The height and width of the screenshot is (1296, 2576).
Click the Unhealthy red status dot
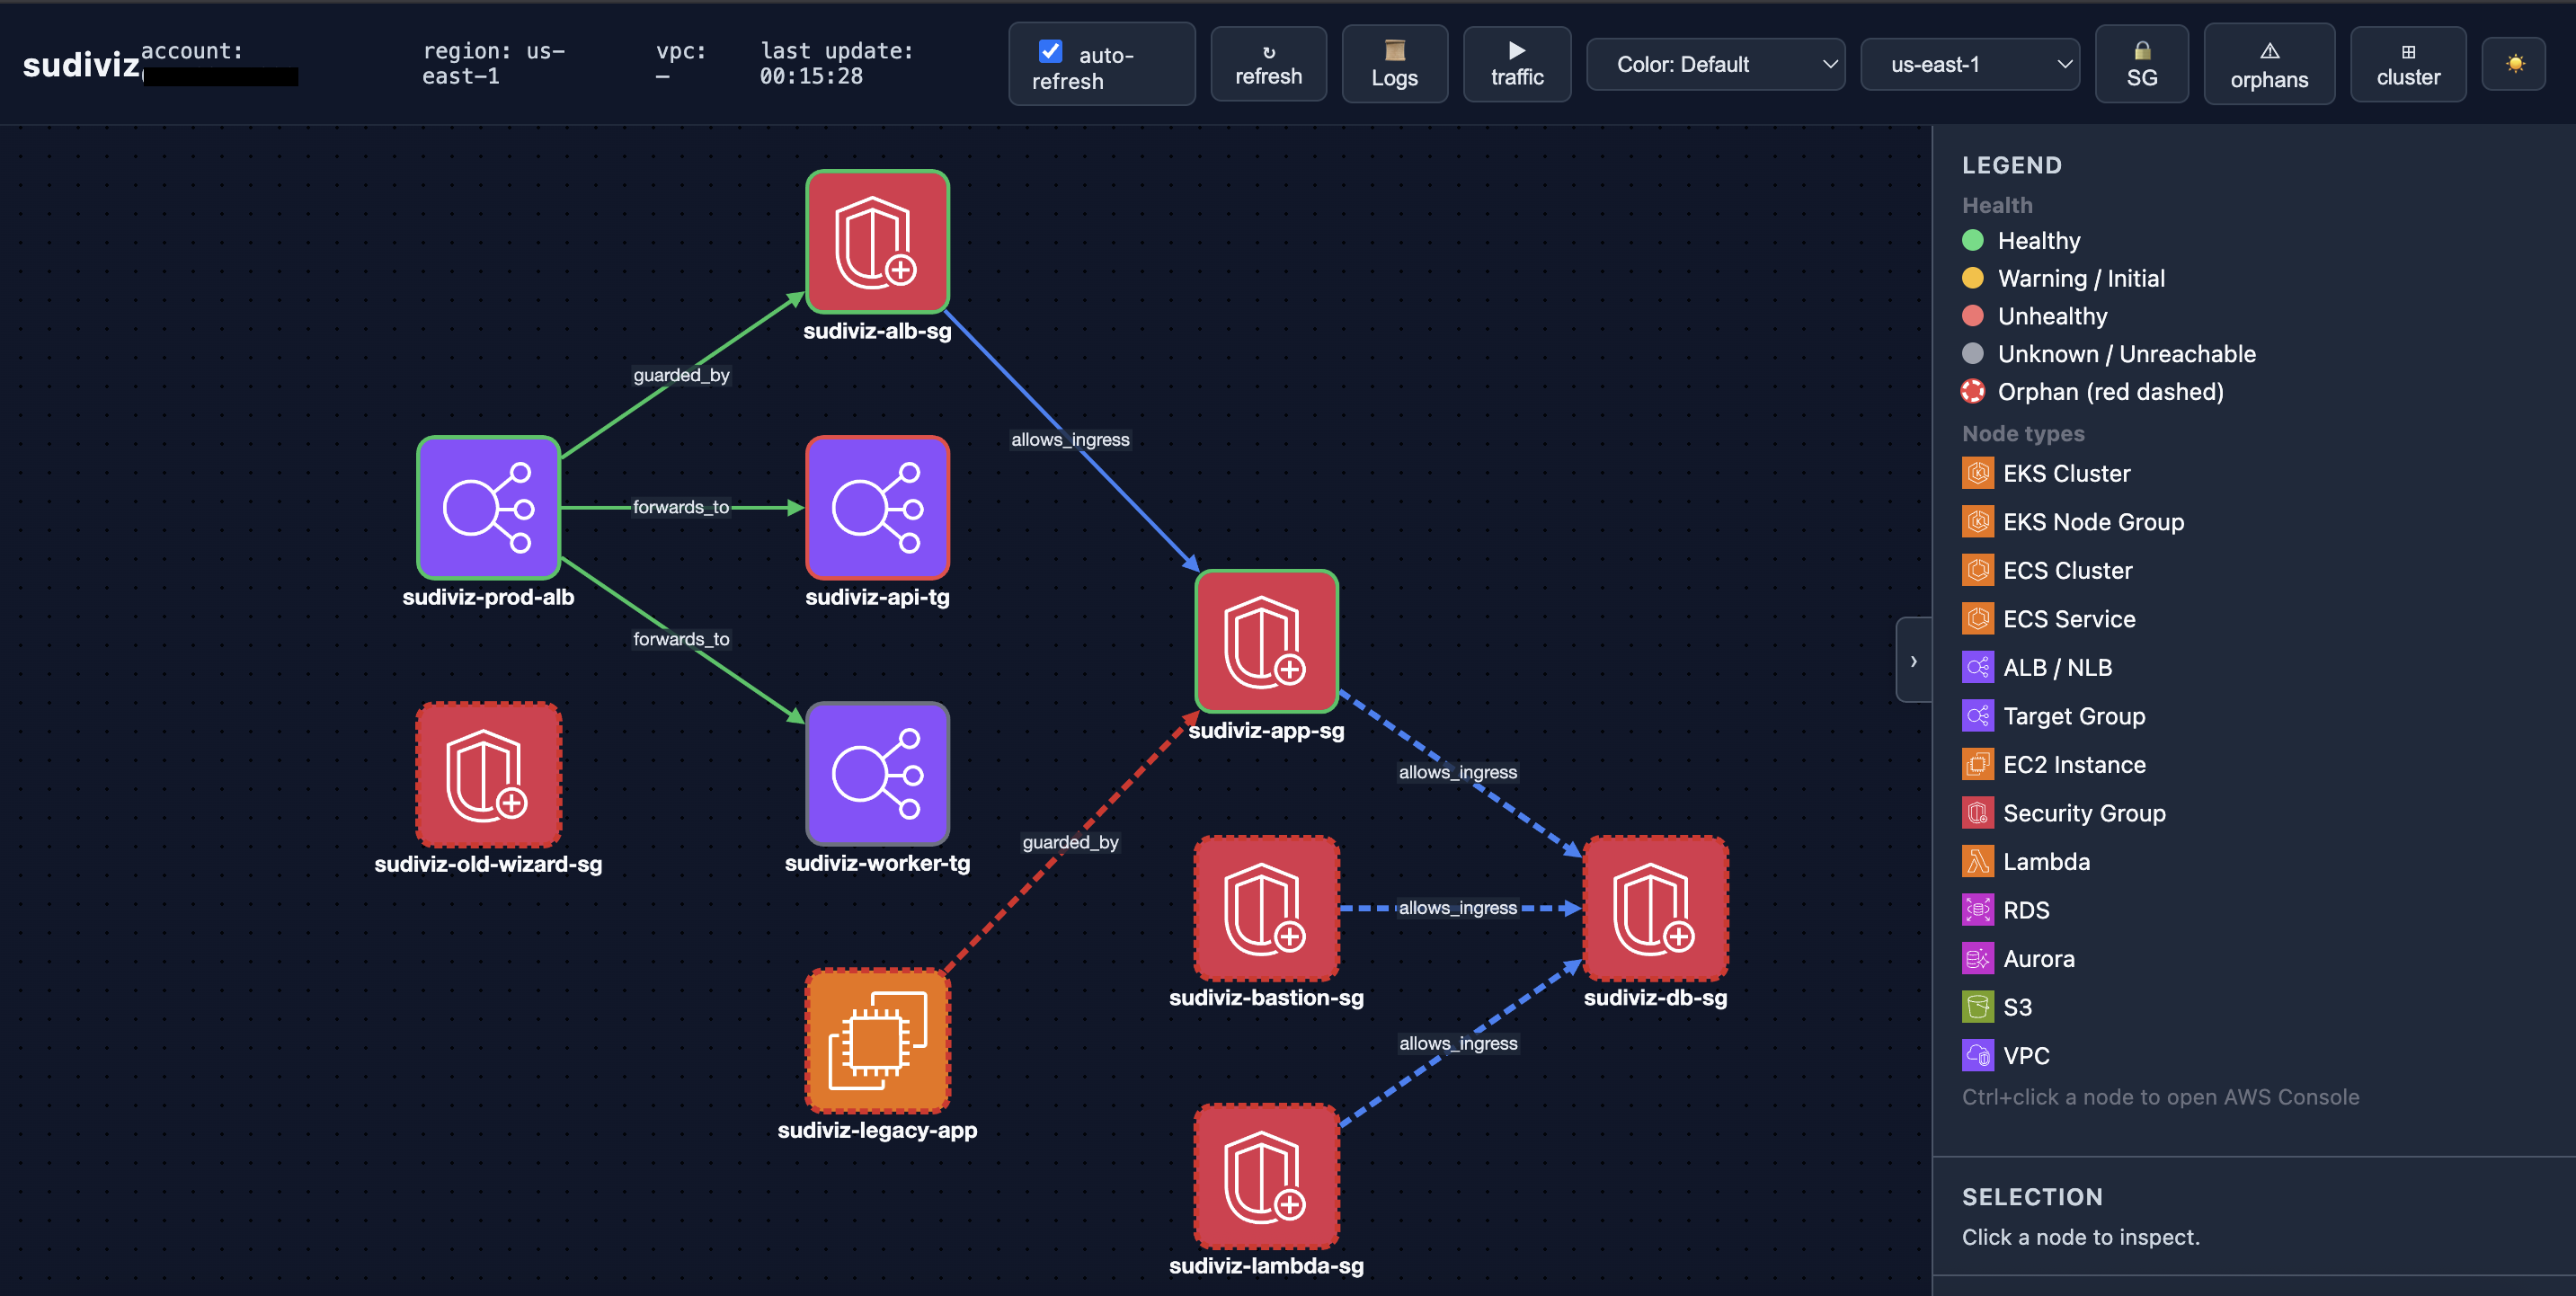(x=1972, y=316)
